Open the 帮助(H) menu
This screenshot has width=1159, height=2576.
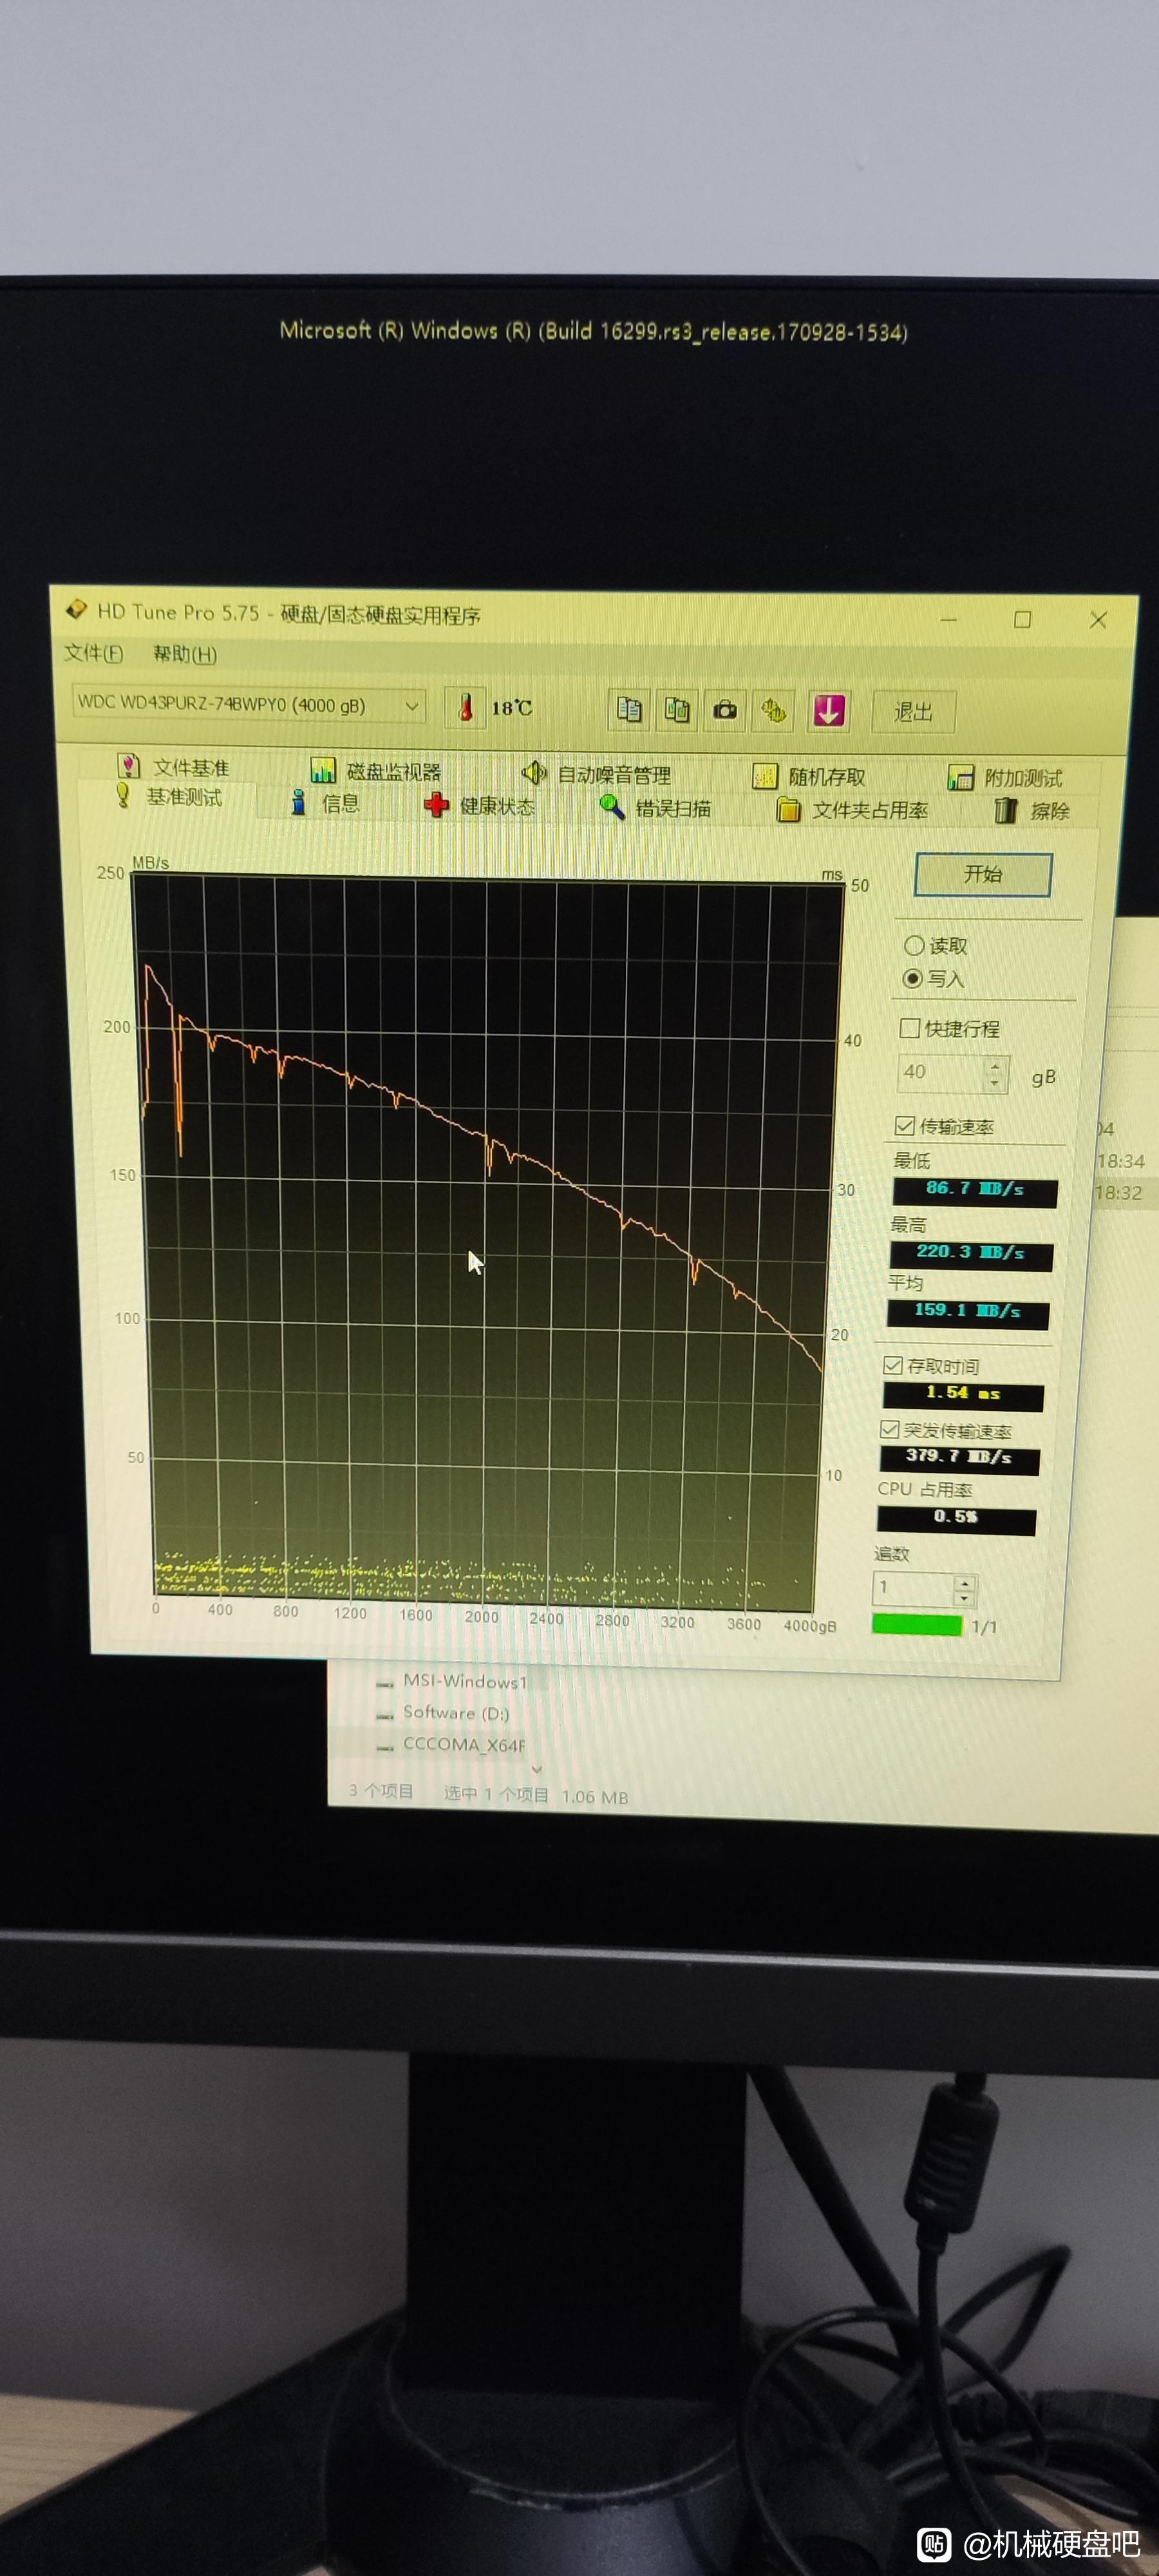pos(185,654)
